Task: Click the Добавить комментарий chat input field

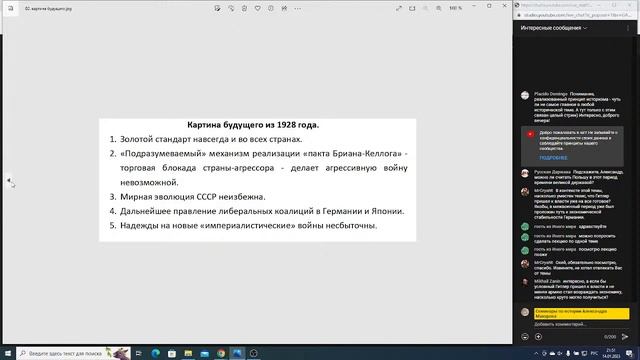Action: (581, 324)
